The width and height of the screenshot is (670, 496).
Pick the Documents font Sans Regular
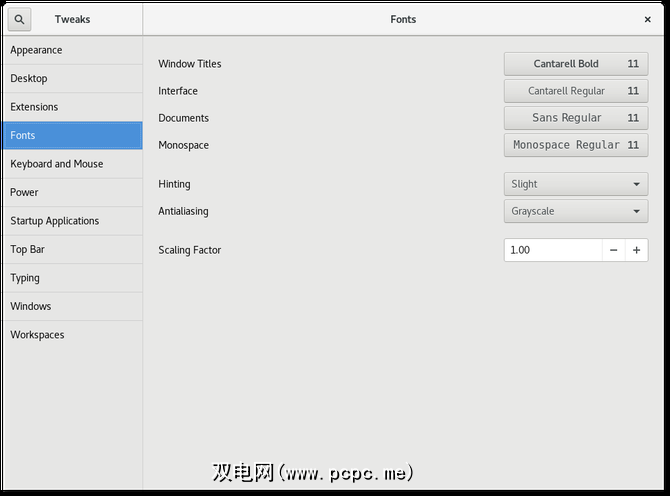575,118
